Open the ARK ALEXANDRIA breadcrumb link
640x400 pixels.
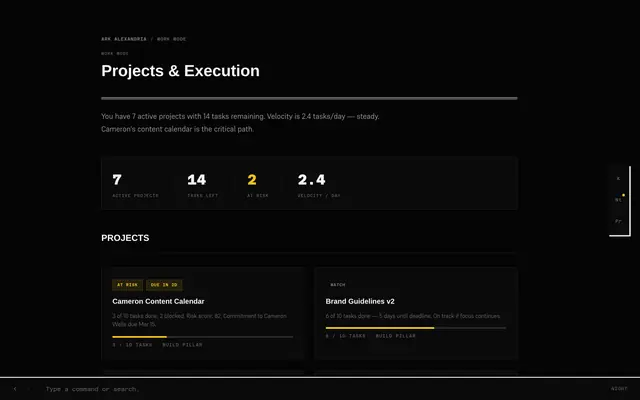tap(124, 39)
